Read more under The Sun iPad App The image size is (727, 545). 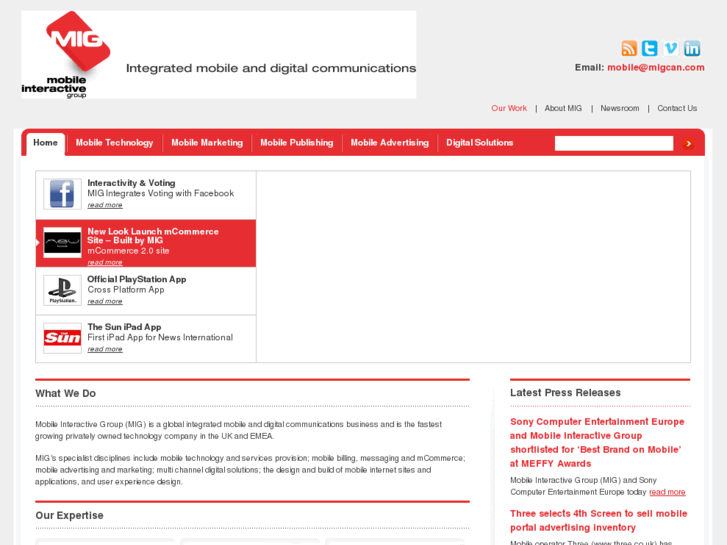105,349
